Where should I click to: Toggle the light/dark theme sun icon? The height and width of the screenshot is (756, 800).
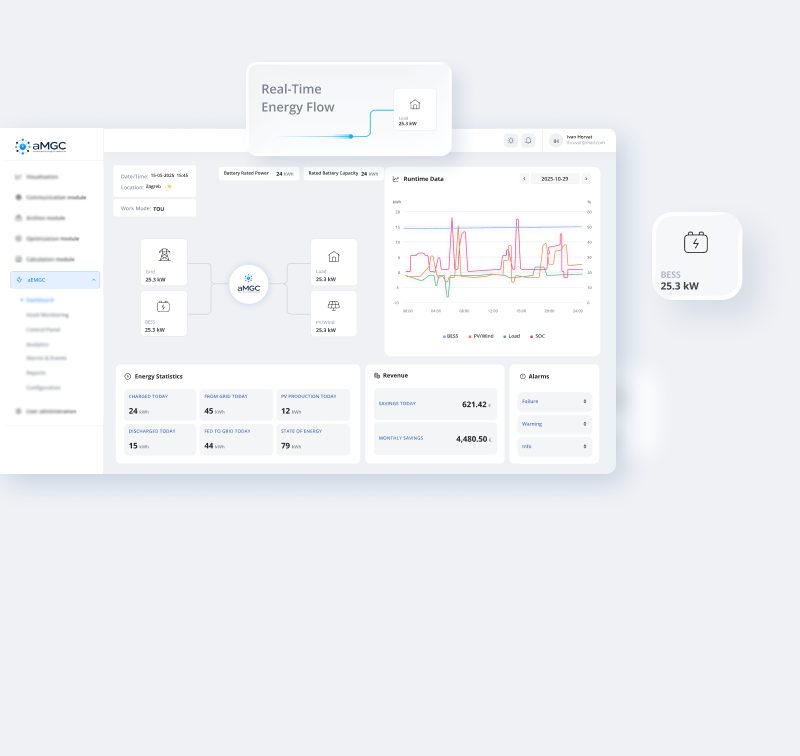pyautogui.click(x=511, y=141)
